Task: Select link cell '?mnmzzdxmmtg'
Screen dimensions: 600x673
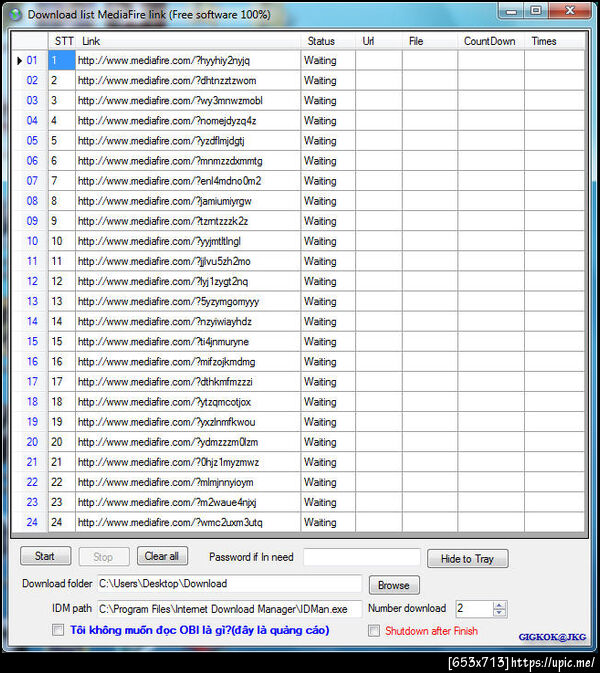Action: pos(188,161)
